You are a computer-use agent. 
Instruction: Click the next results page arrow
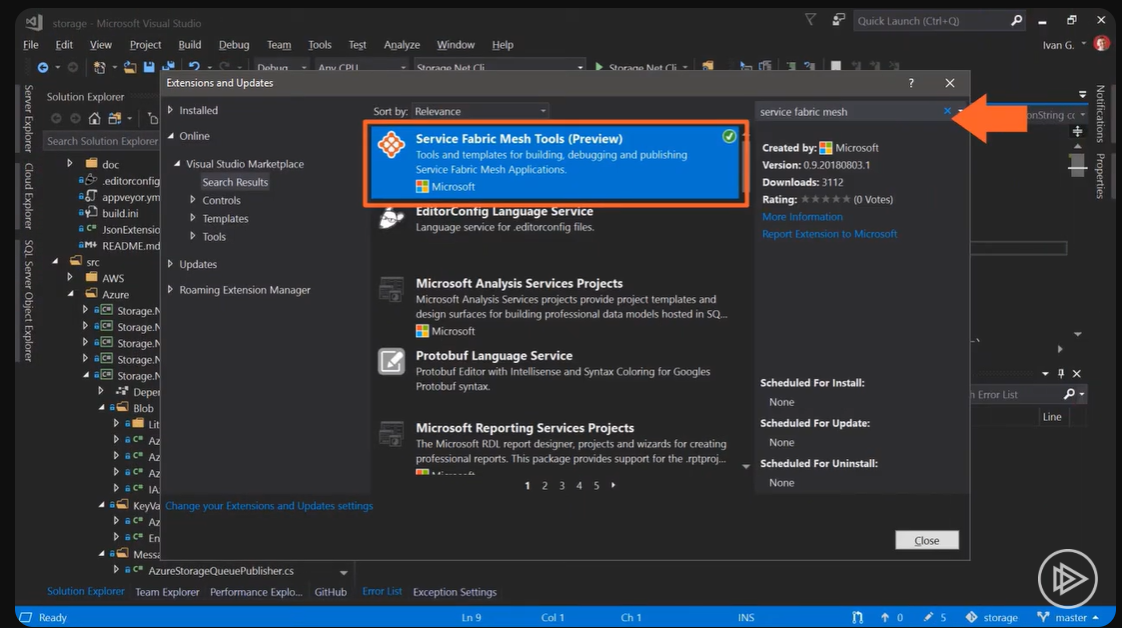[x=613, y=485]
